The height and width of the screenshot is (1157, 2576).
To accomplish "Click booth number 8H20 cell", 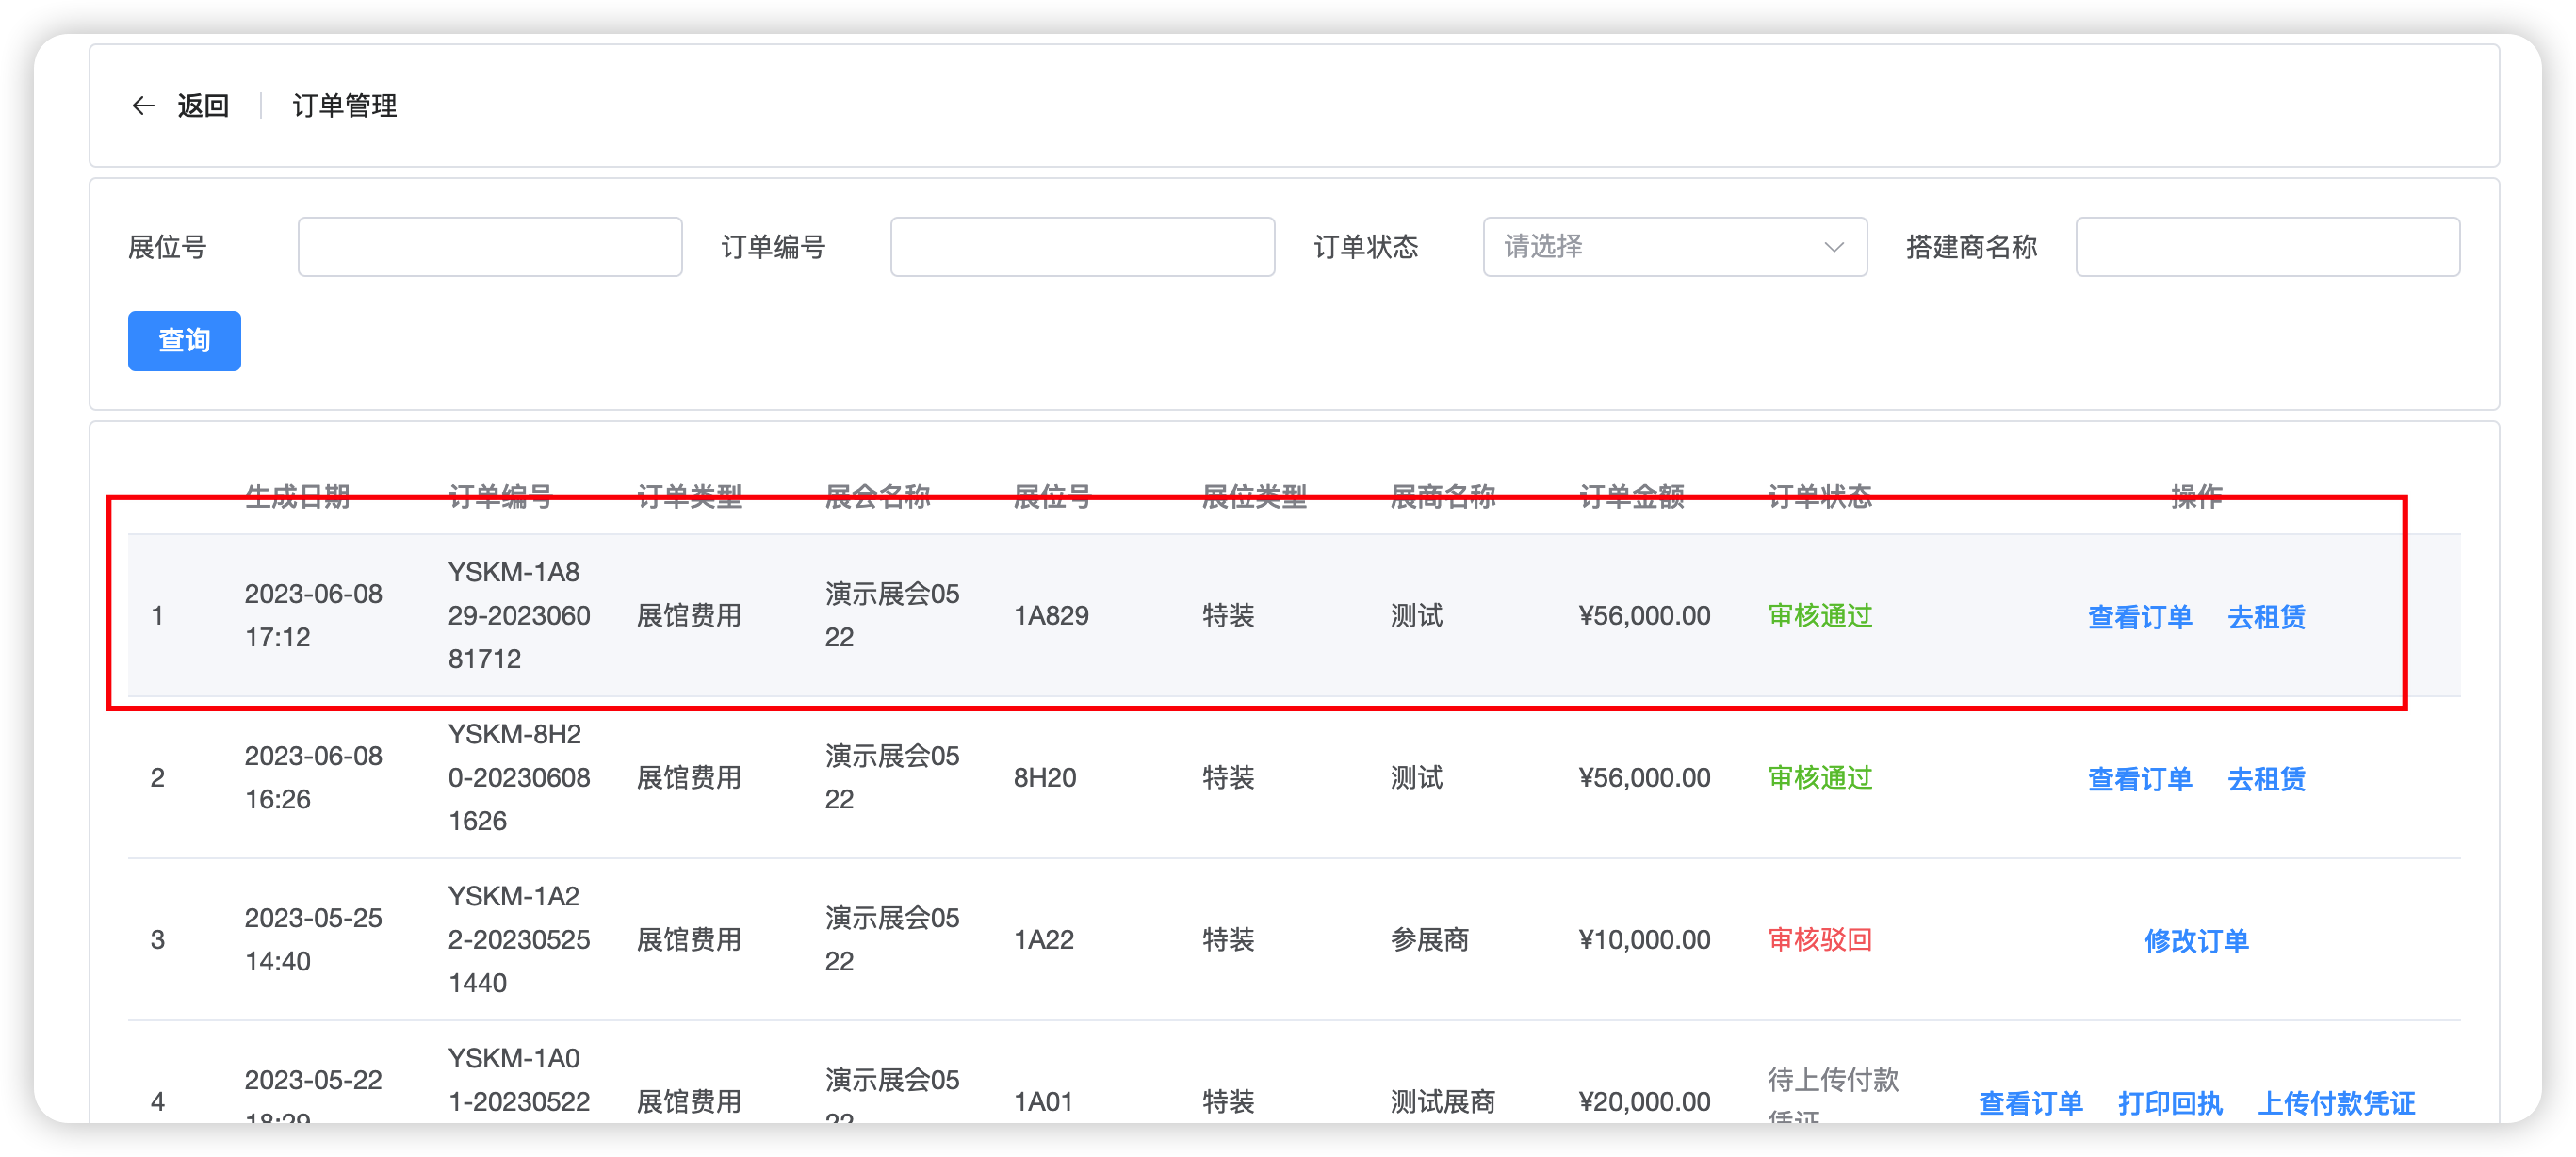I will click(x=1044, y=777).
